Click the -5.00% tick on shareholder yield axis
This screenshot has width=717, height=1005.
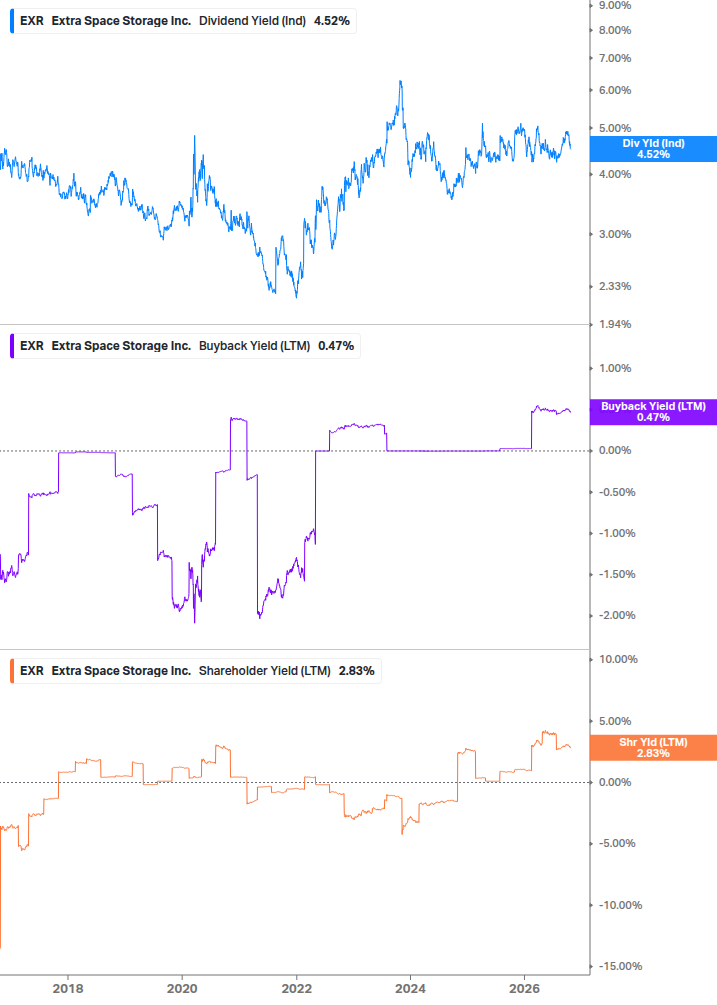(x=617, y=843)
